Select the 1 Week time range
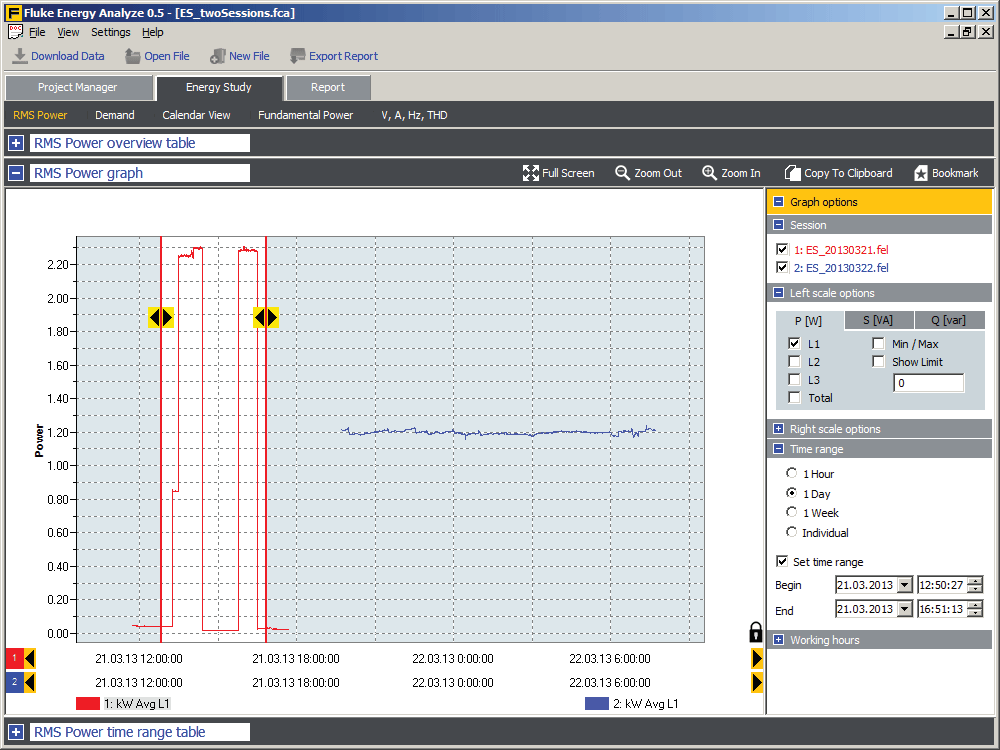The height and width of the screenshot is (750, 1000). point(792,513)
